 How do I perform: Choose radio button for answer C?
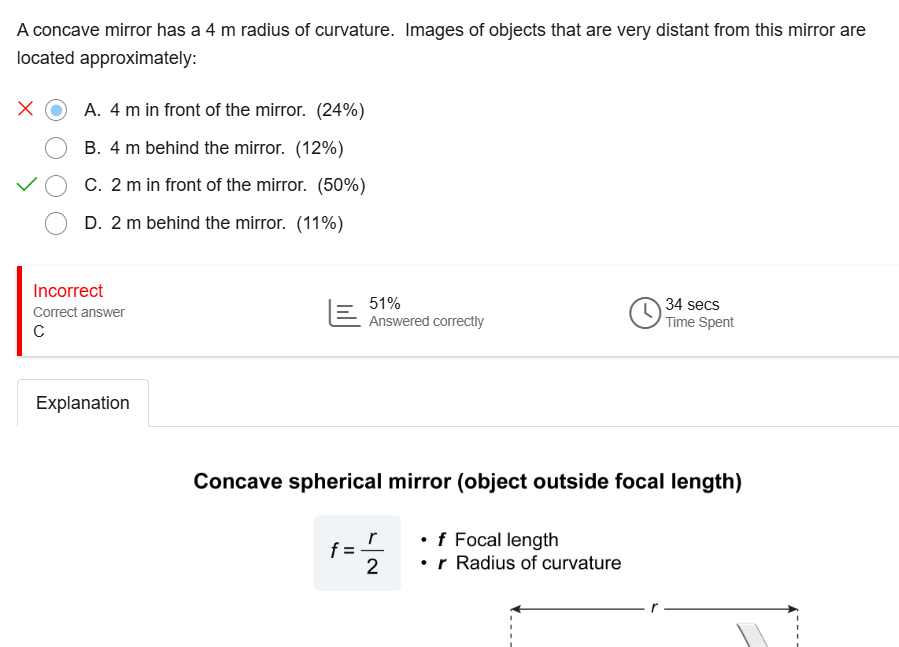(56, 185)
